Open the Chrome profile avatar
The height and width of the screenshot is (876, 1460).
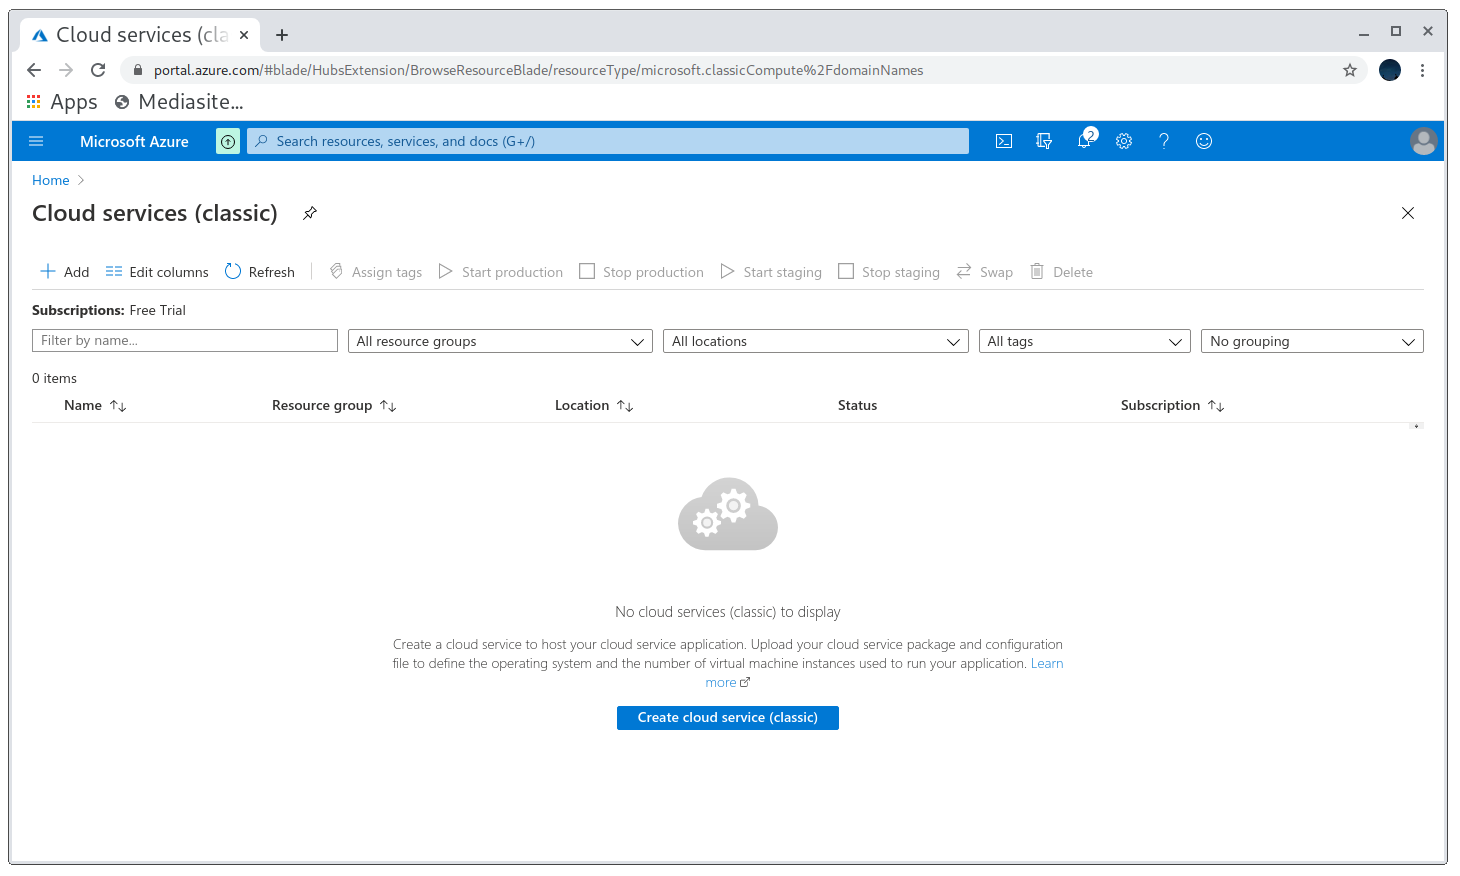1390,70
